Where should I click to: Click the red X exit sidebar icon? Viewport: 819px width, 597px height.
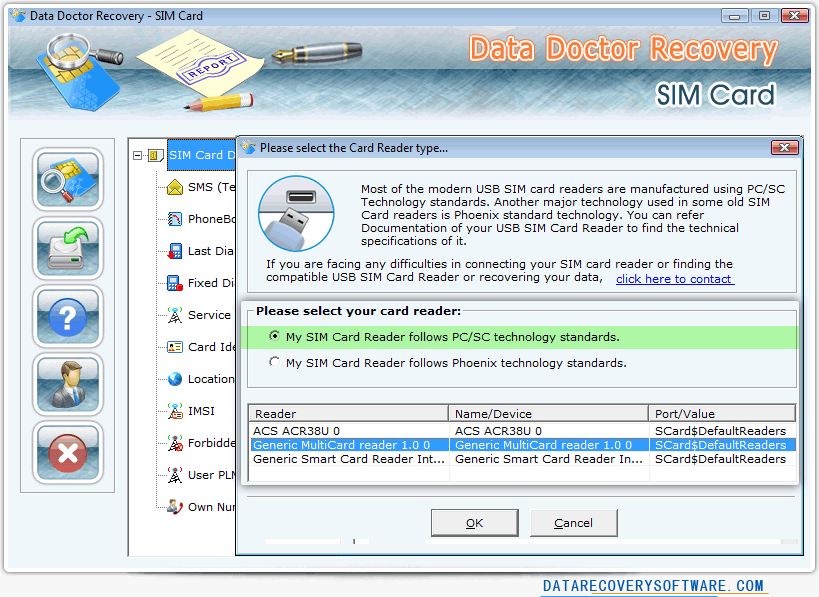click(x=68, y=452)
